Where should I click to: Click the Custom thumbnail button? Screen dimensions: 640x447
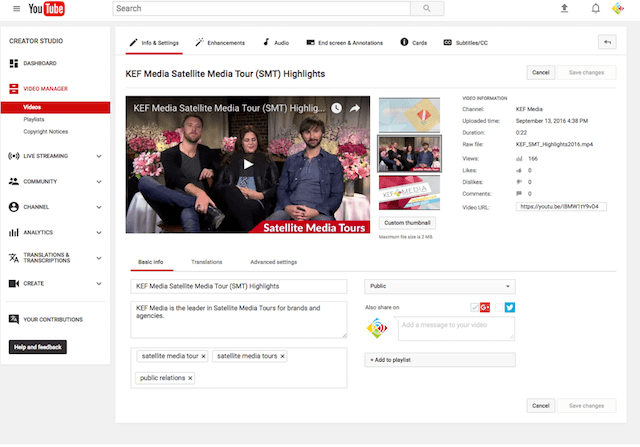[407, 222]
